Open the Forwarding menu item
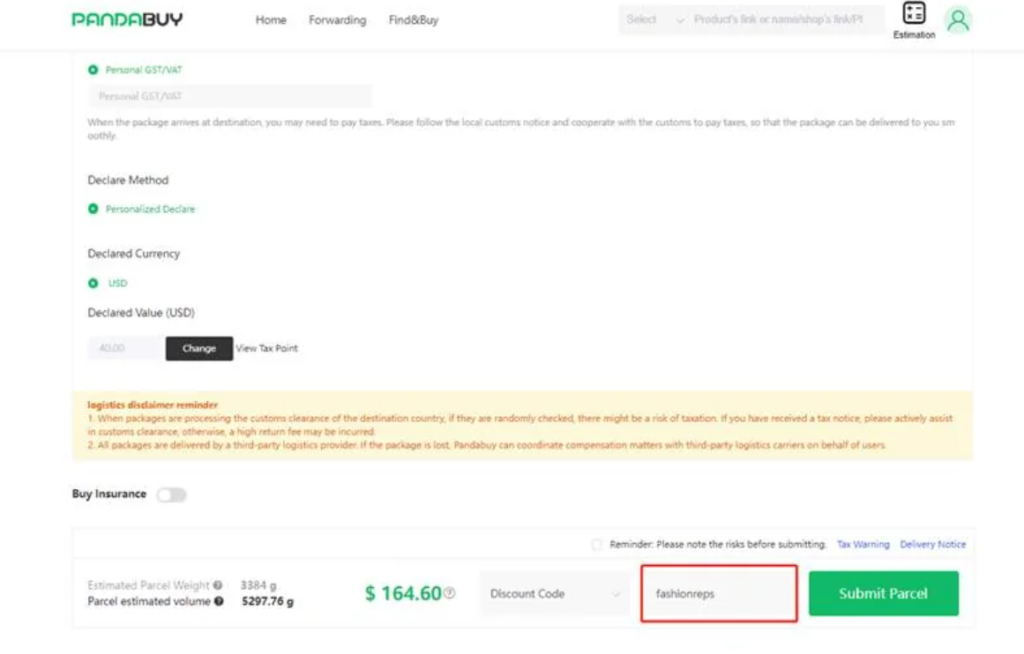Viewport: 1024px width, 654px height. coord(337,20)
